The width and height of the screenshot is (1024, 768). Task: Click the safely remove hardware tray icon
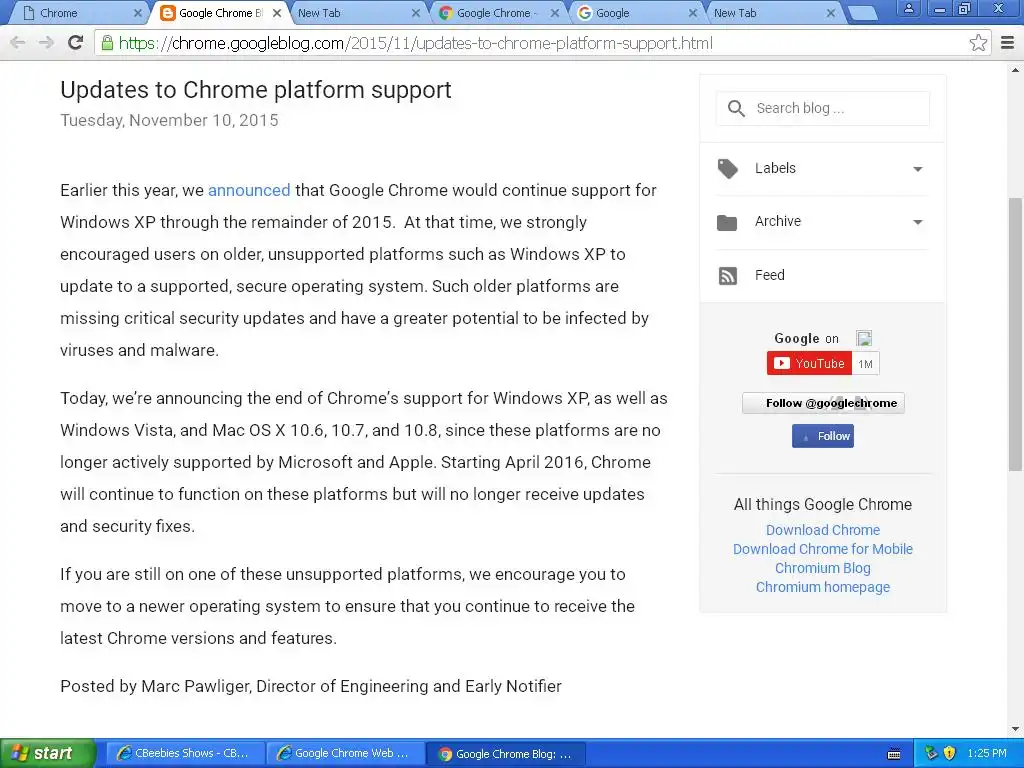coord(931,753)
